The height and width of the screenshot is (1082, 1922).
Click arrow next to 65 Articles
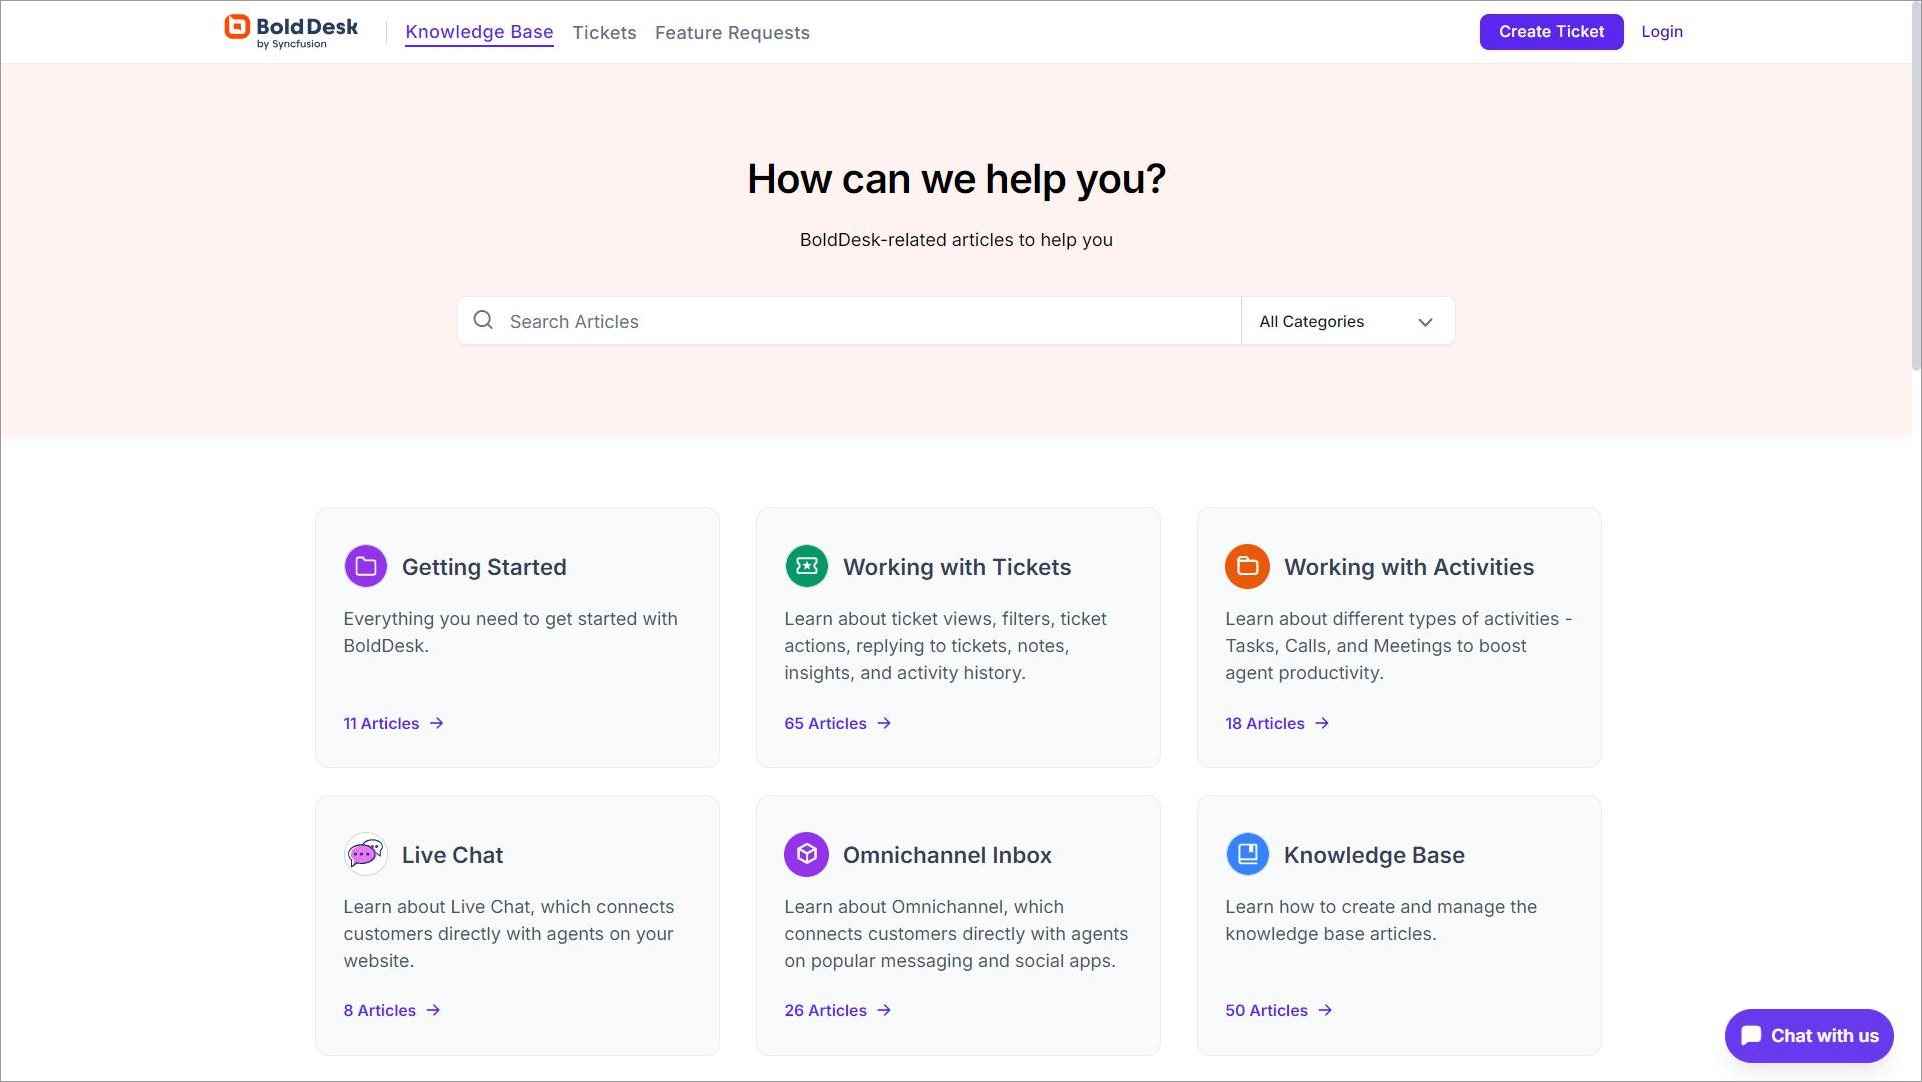[884, 723]
